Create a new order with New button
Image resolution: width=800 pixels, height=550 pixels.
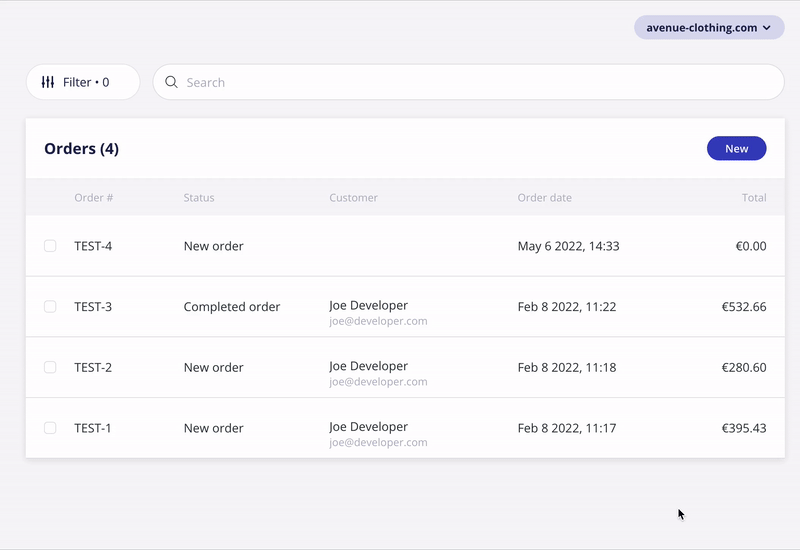pos(736,148)
